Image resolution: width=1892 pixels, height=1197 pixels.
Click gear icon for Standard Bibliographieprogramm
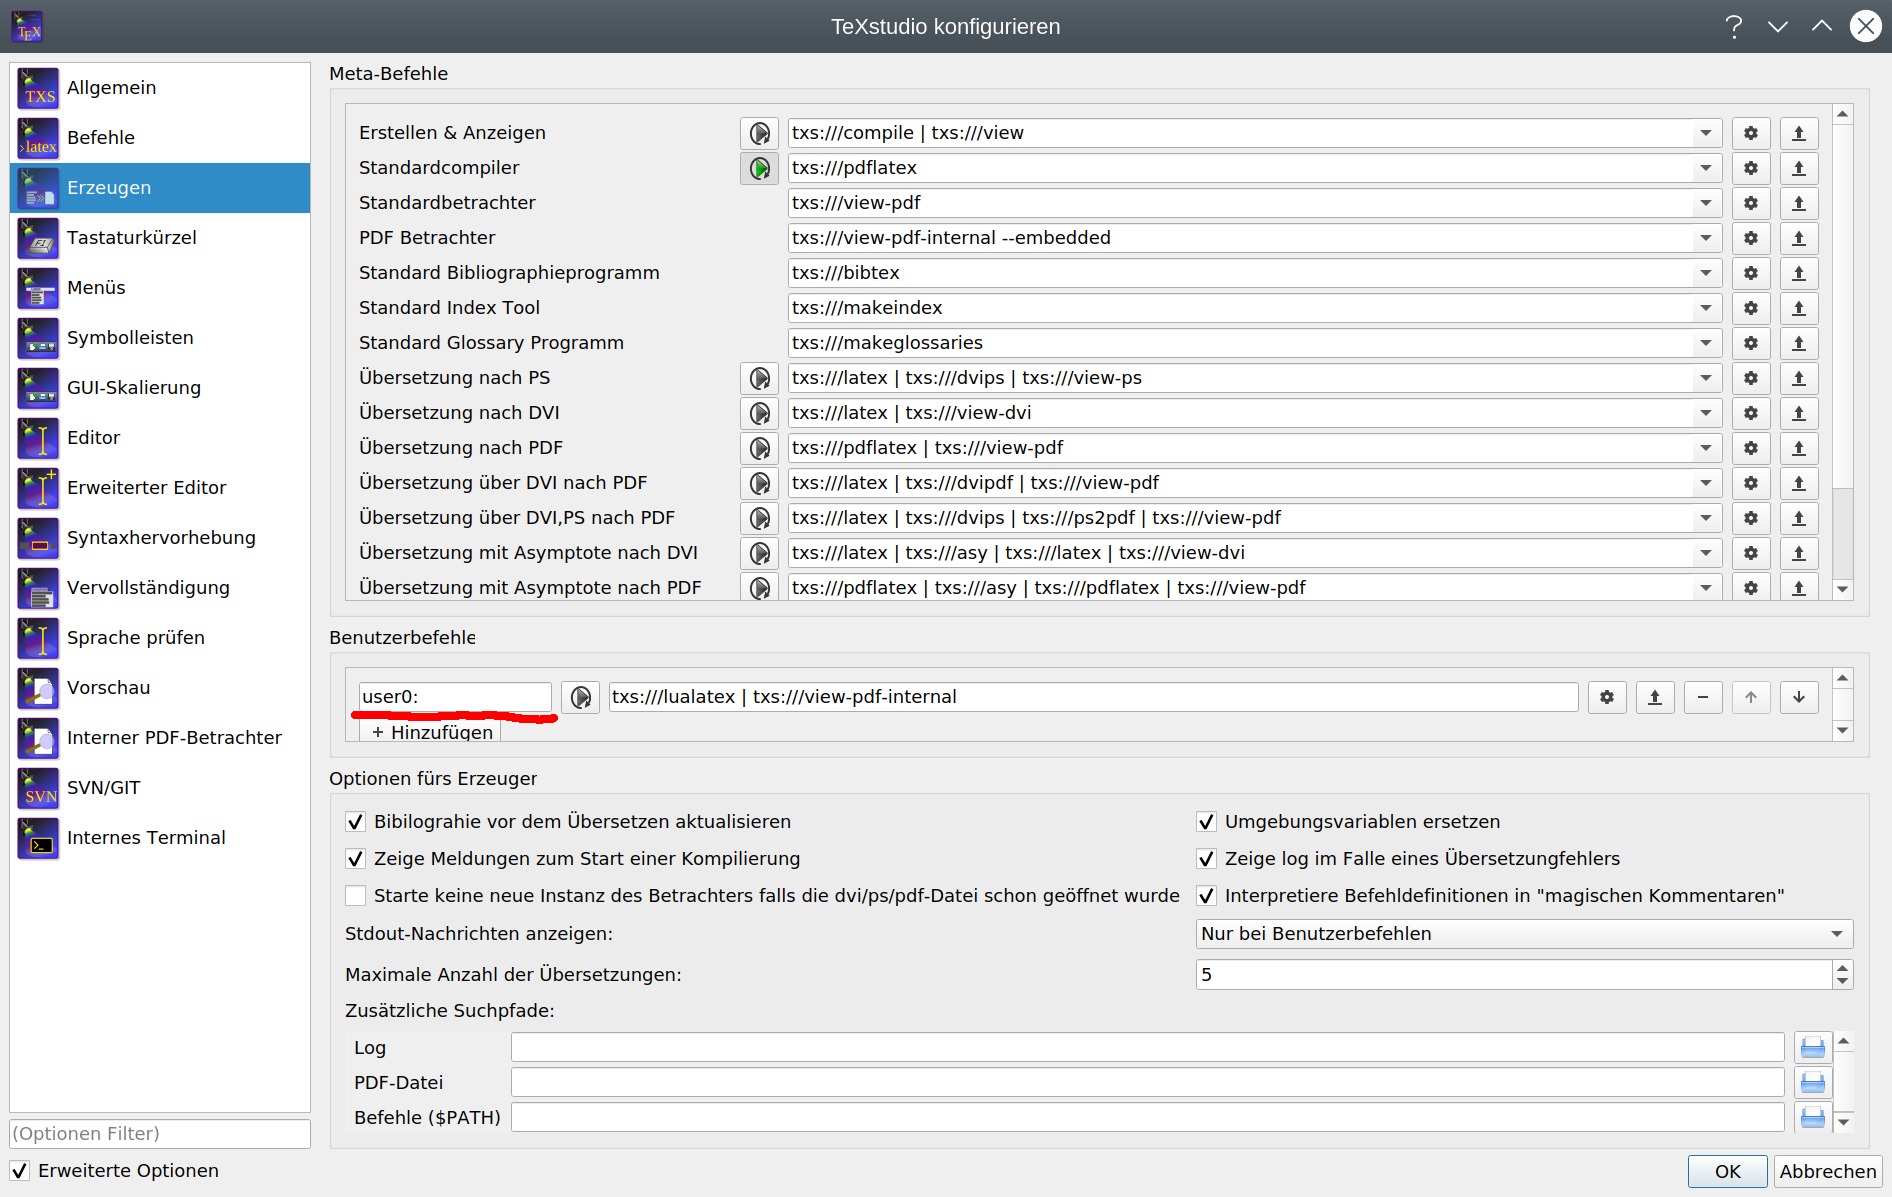pyautogui.click(x=1751, y=272)
